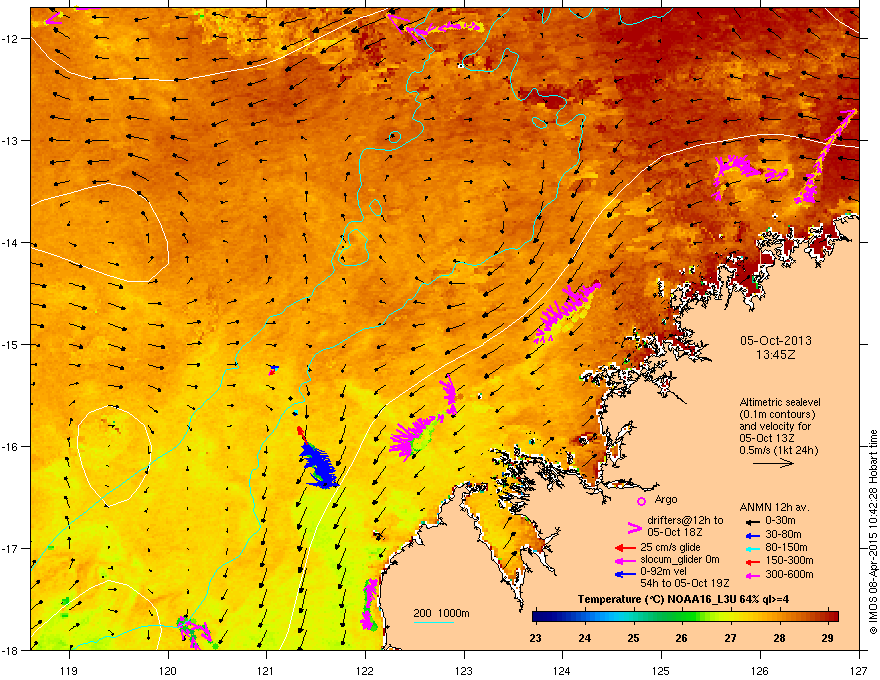
Task: Click the 'Temperature (°C) NOAA16_L3U 64% ql>=4' title
Action: 683,599
